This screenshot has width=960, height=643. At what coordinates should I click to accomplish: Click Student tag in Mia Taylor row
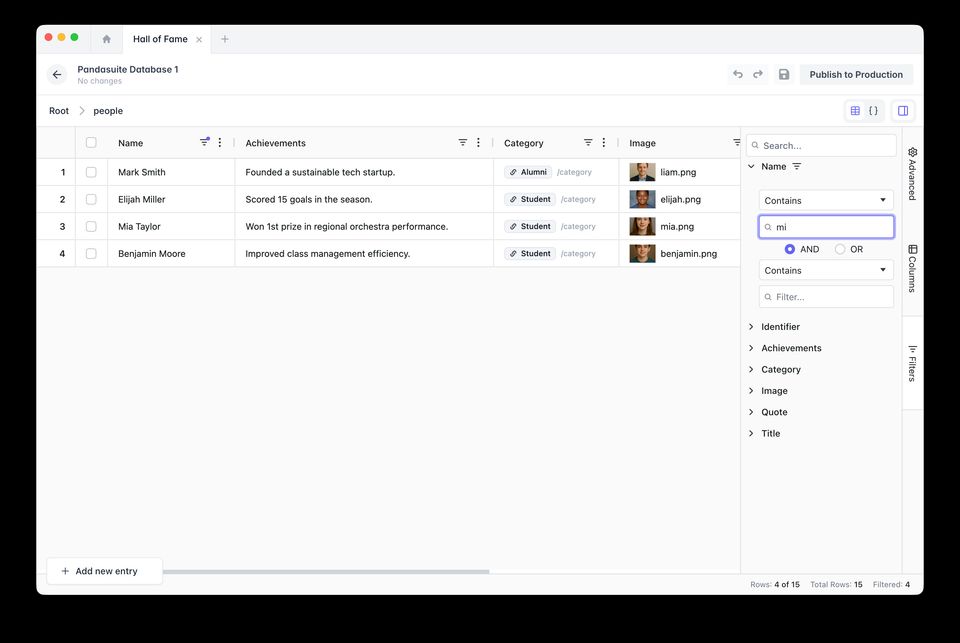[530, 227]
